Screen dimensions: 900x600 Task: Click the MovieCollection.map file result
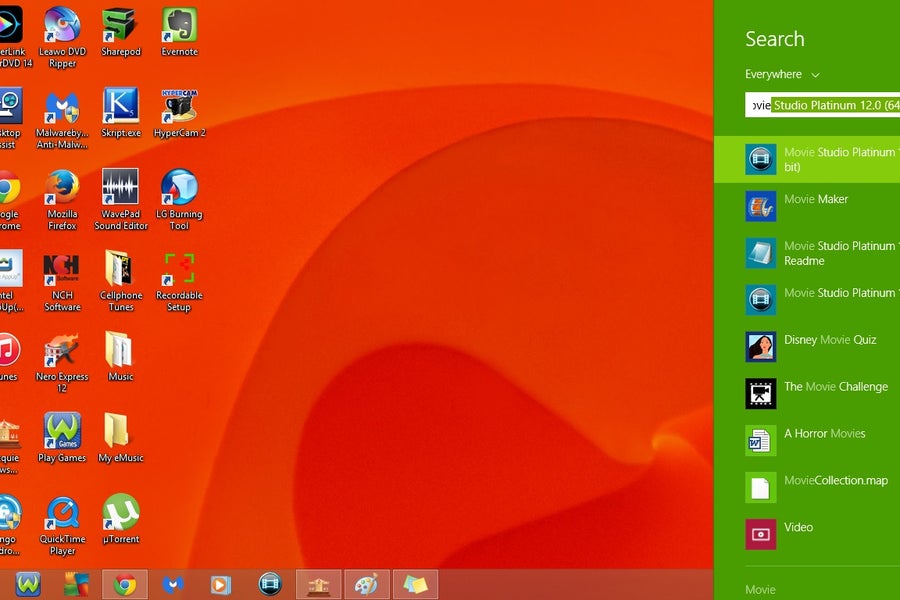(x=807, y=487)
